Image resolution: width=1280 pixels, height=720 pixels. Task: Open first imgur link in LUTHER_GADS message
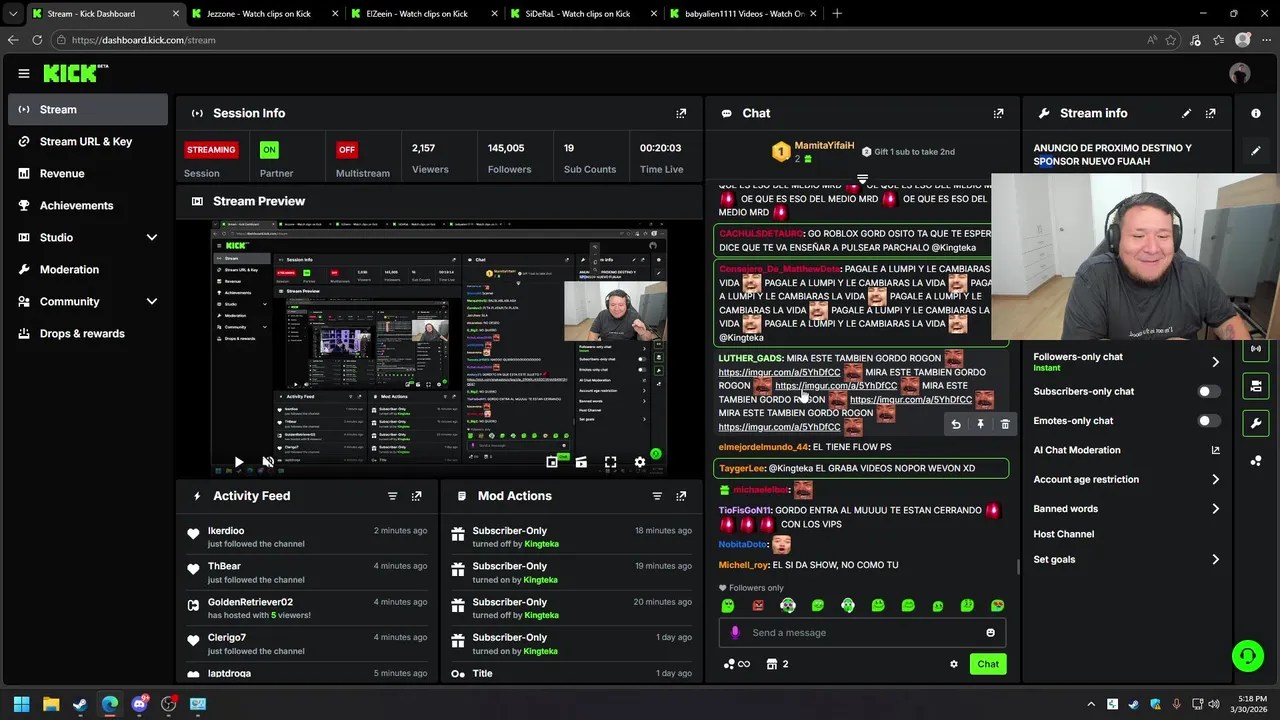tap(779, 372)
